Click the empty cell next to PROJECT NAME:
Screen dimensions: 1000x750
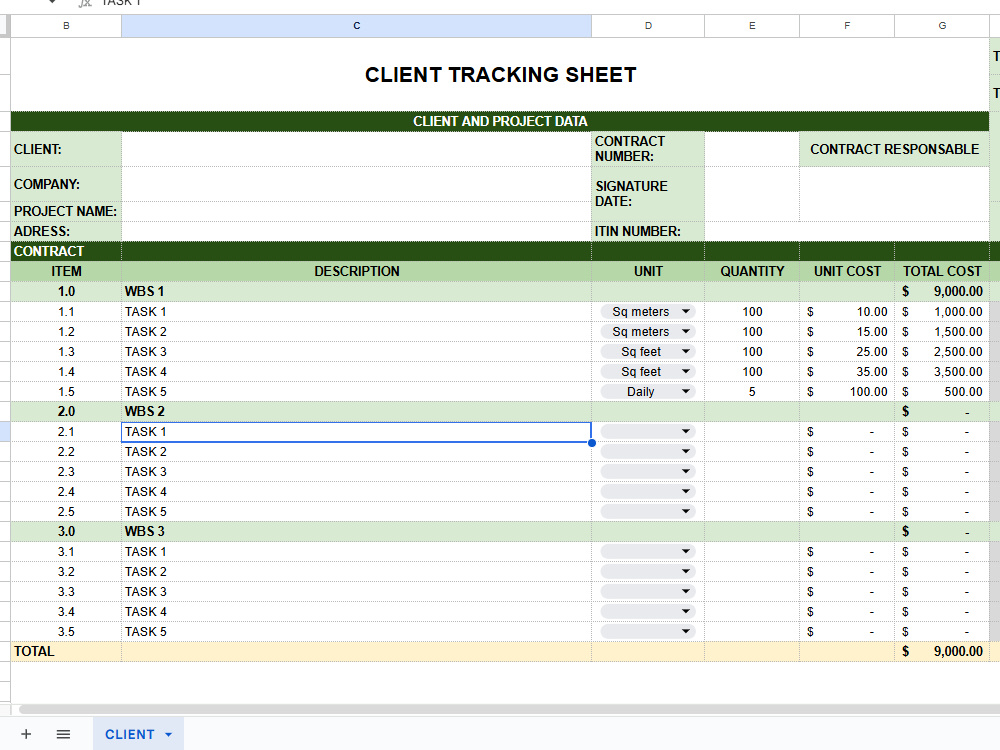click(357, 212)
